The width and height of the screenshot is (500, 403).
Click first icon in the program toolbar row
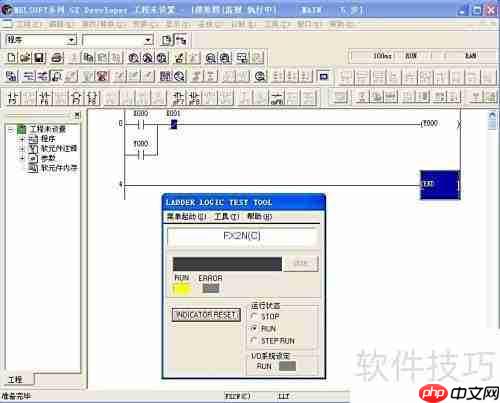click(x=12, y=76)
